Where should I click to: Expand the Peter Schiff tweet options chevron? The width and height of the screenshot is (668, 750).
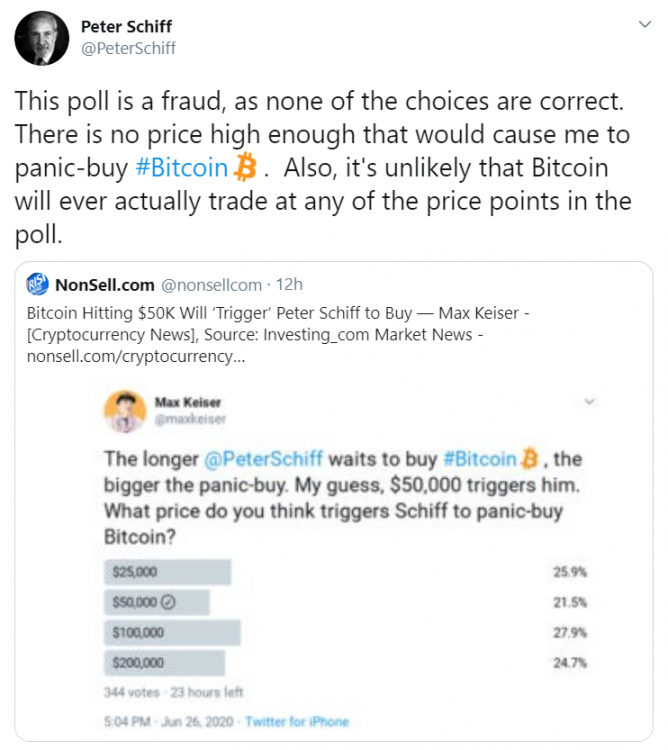click(645, 24)
